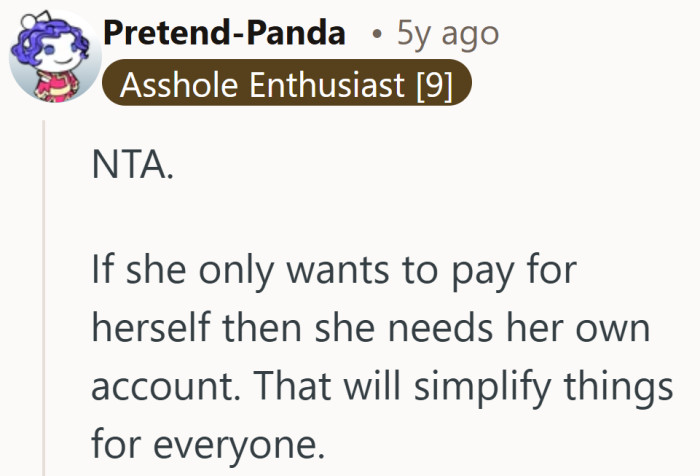Viewport: 700px width, 476px height.
Task: Click the "5y ago" timestamp
Action: click(447, 35)
